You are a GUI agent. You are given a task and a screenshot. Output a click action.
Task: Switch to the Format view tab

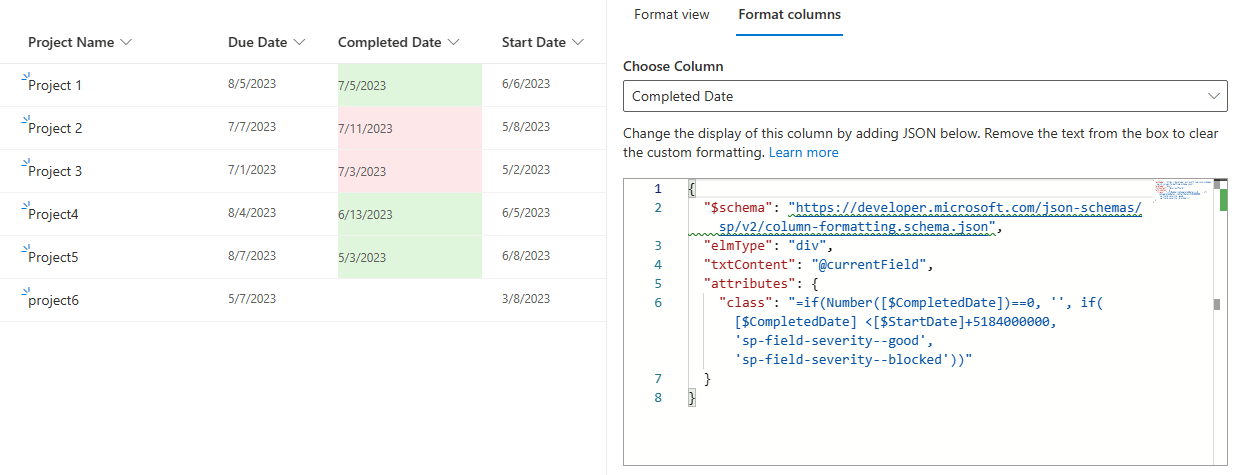tap(671, 15)
